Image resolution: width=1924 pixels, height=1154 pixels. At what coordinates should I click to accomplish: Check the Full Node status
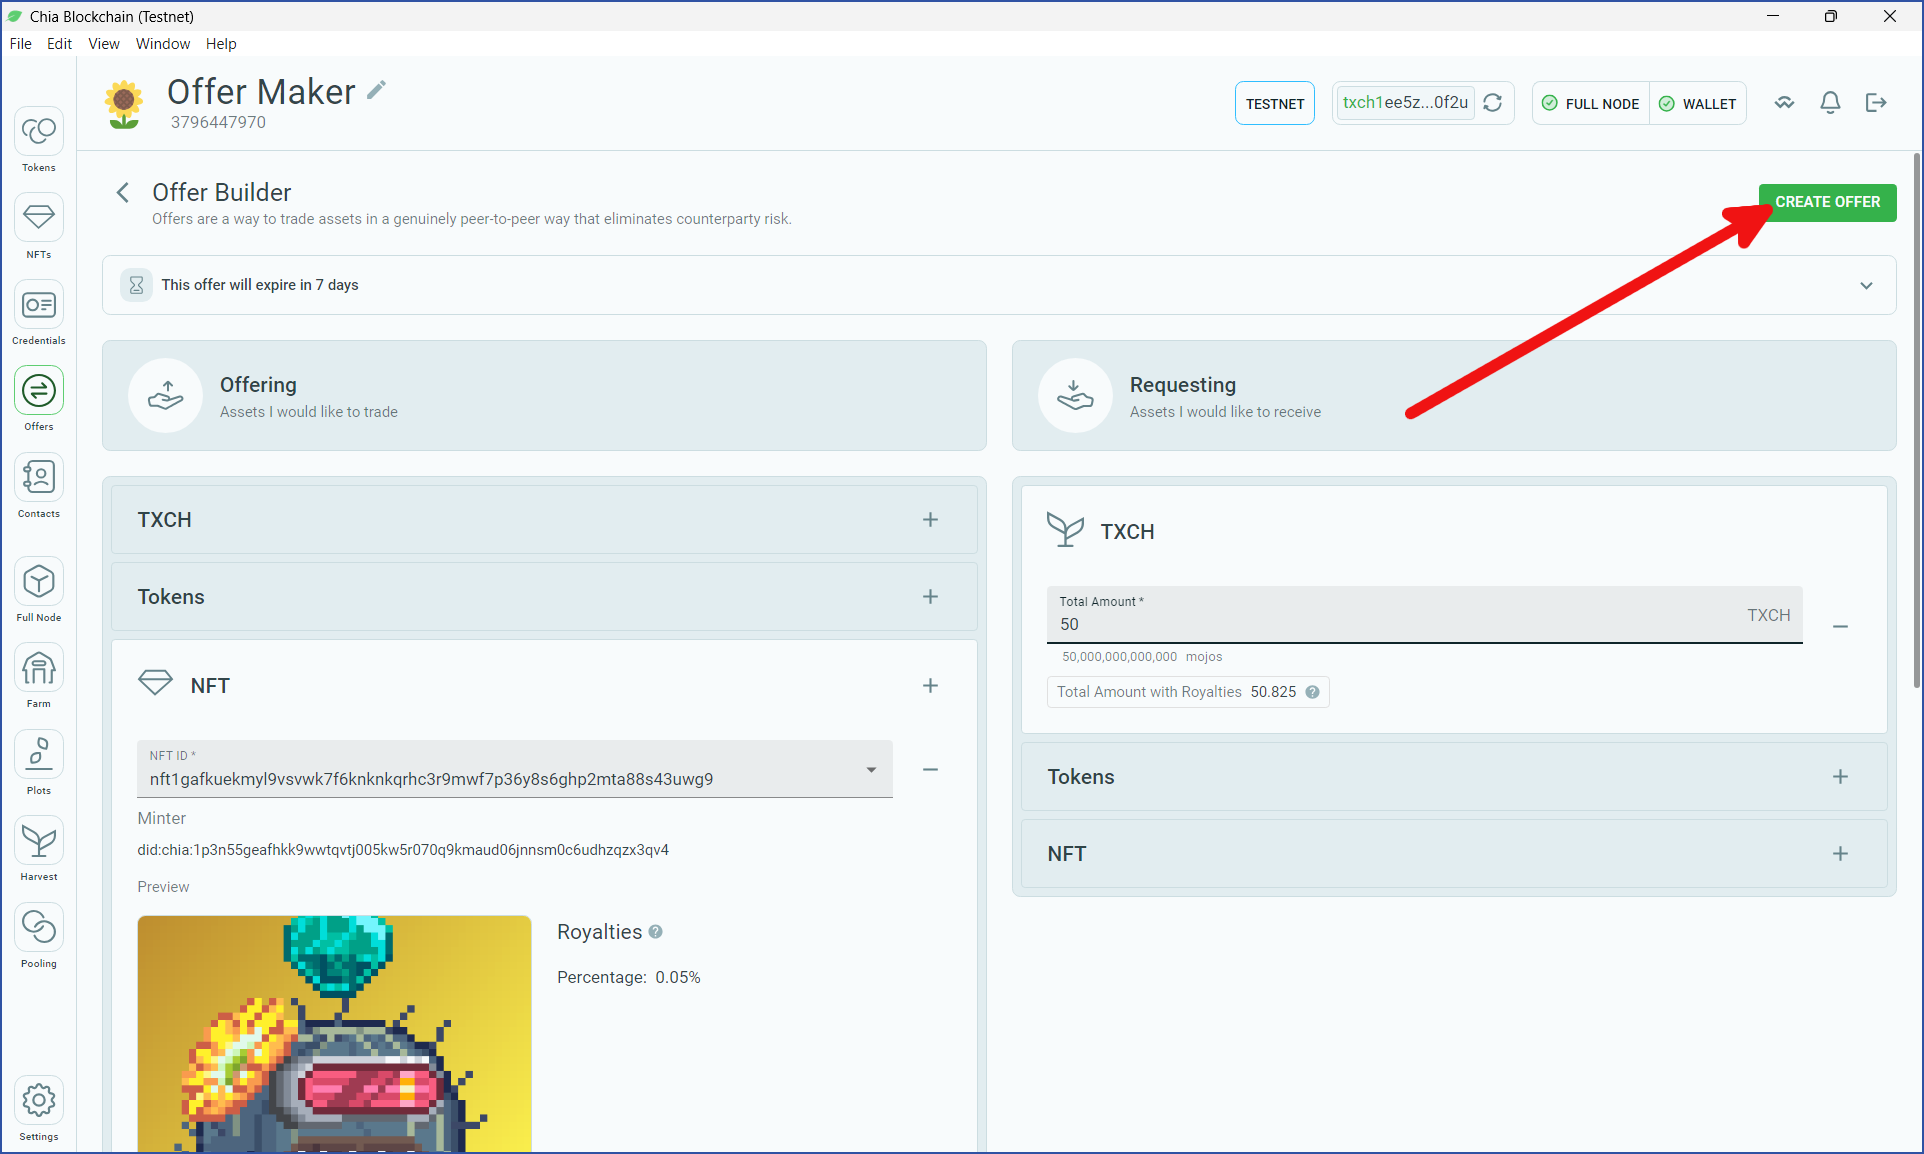point(1590,104)
